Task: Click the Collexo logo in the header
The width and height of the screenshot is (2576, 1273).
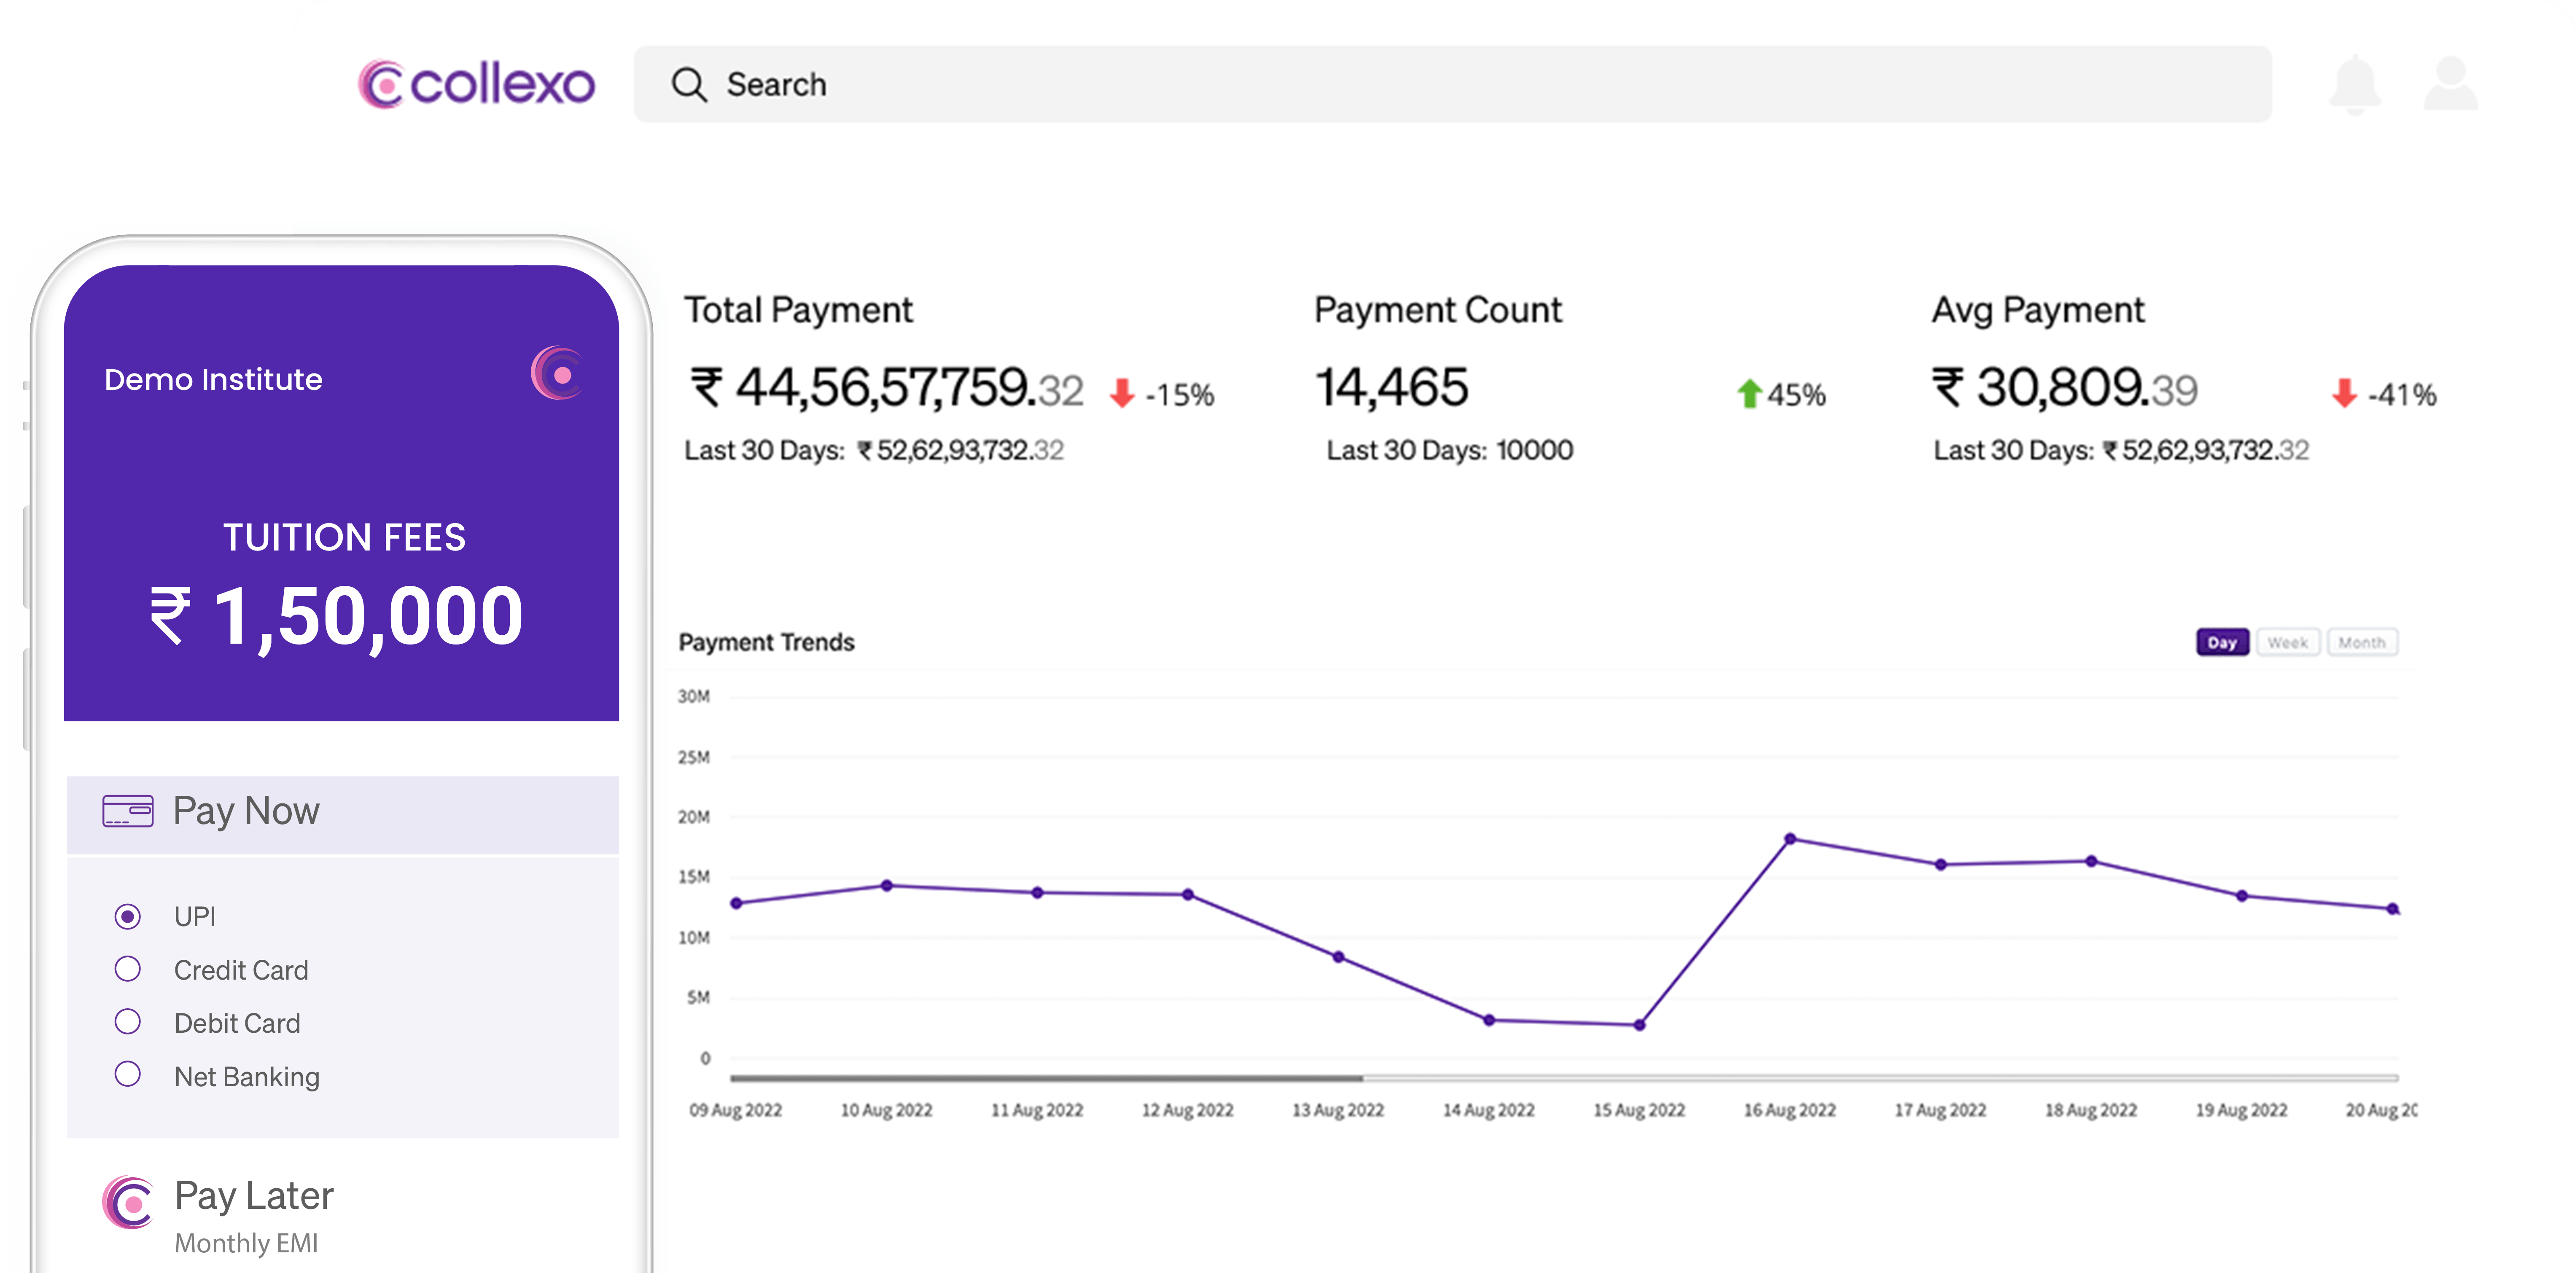Action: click(x=477, y=84)
